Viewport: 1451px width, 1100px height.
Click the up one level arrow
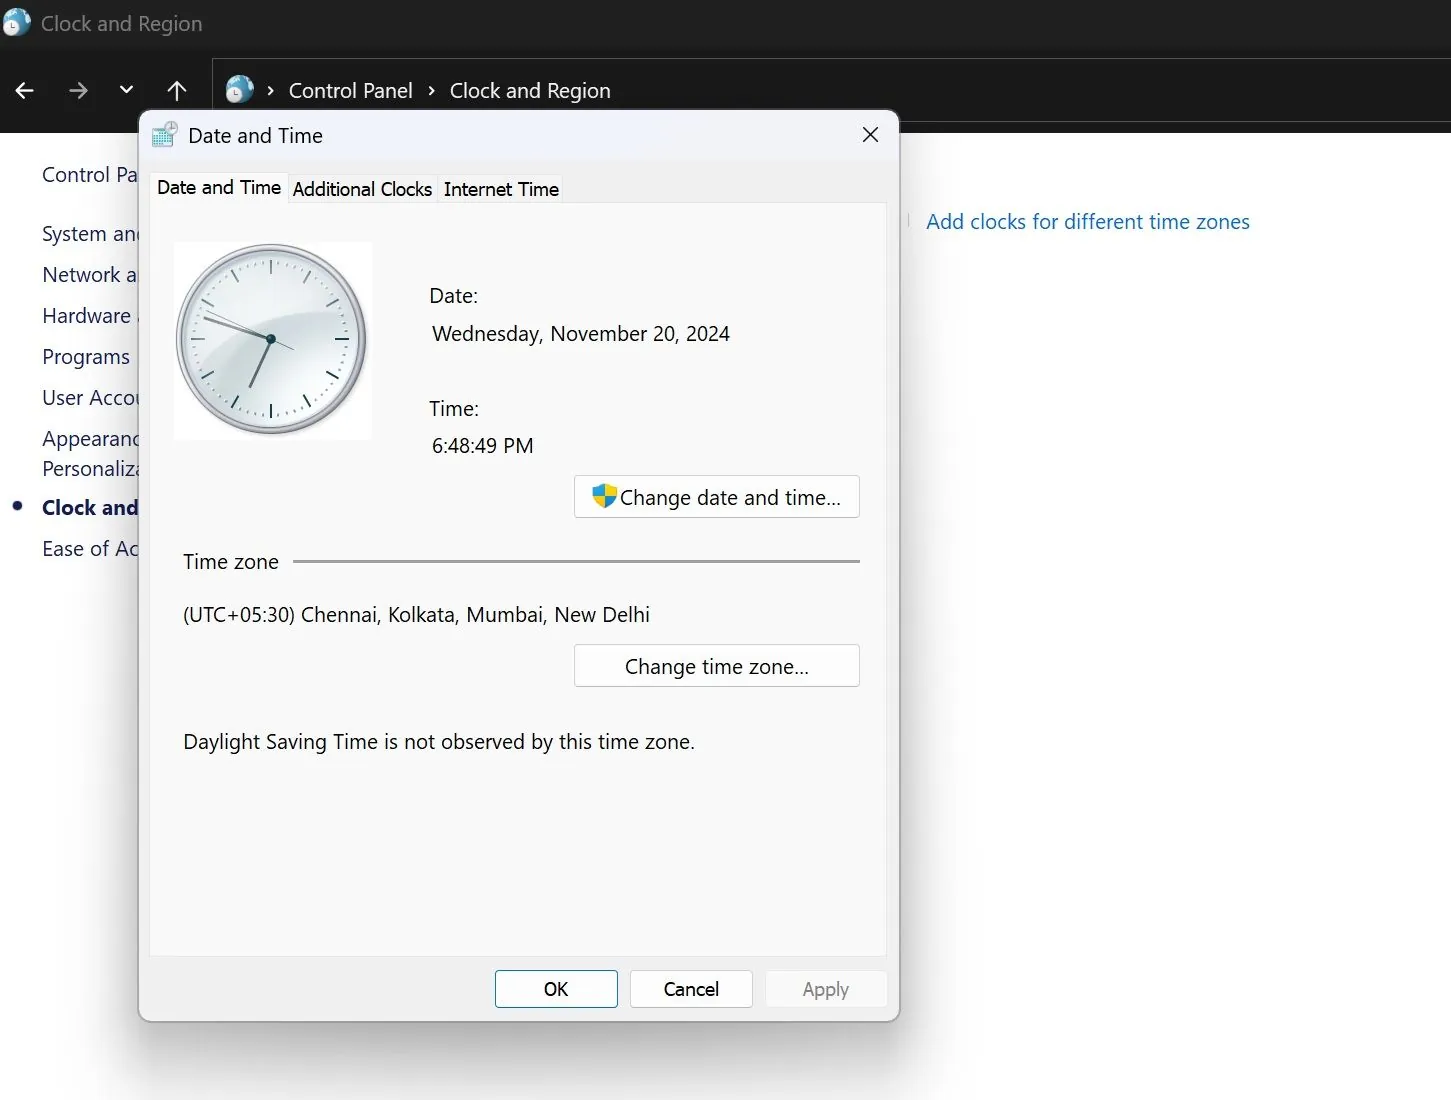click(177, 91)
